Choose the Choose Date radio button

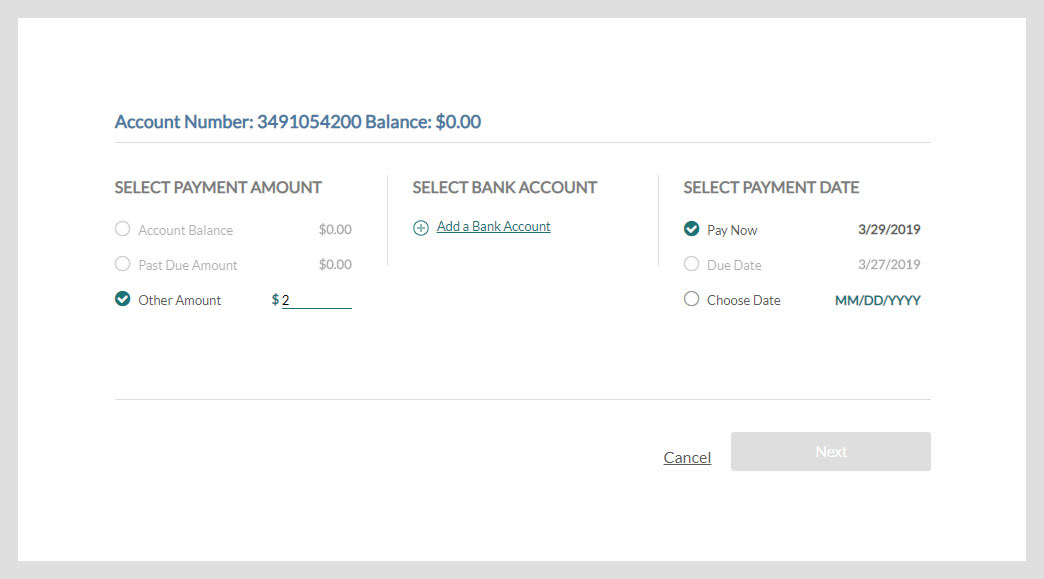tap(692, 299)
